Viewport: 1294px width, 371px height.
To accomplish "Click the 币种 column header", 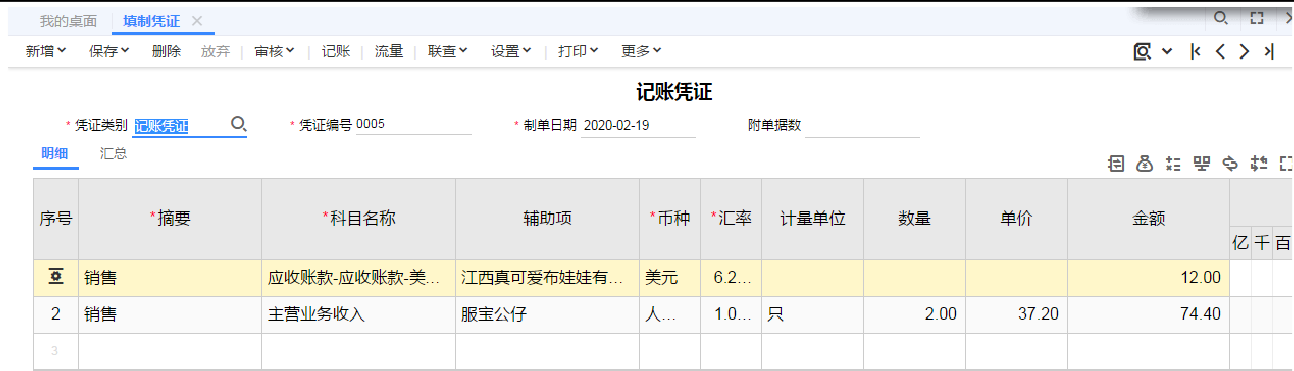I will tap(670, 219).
